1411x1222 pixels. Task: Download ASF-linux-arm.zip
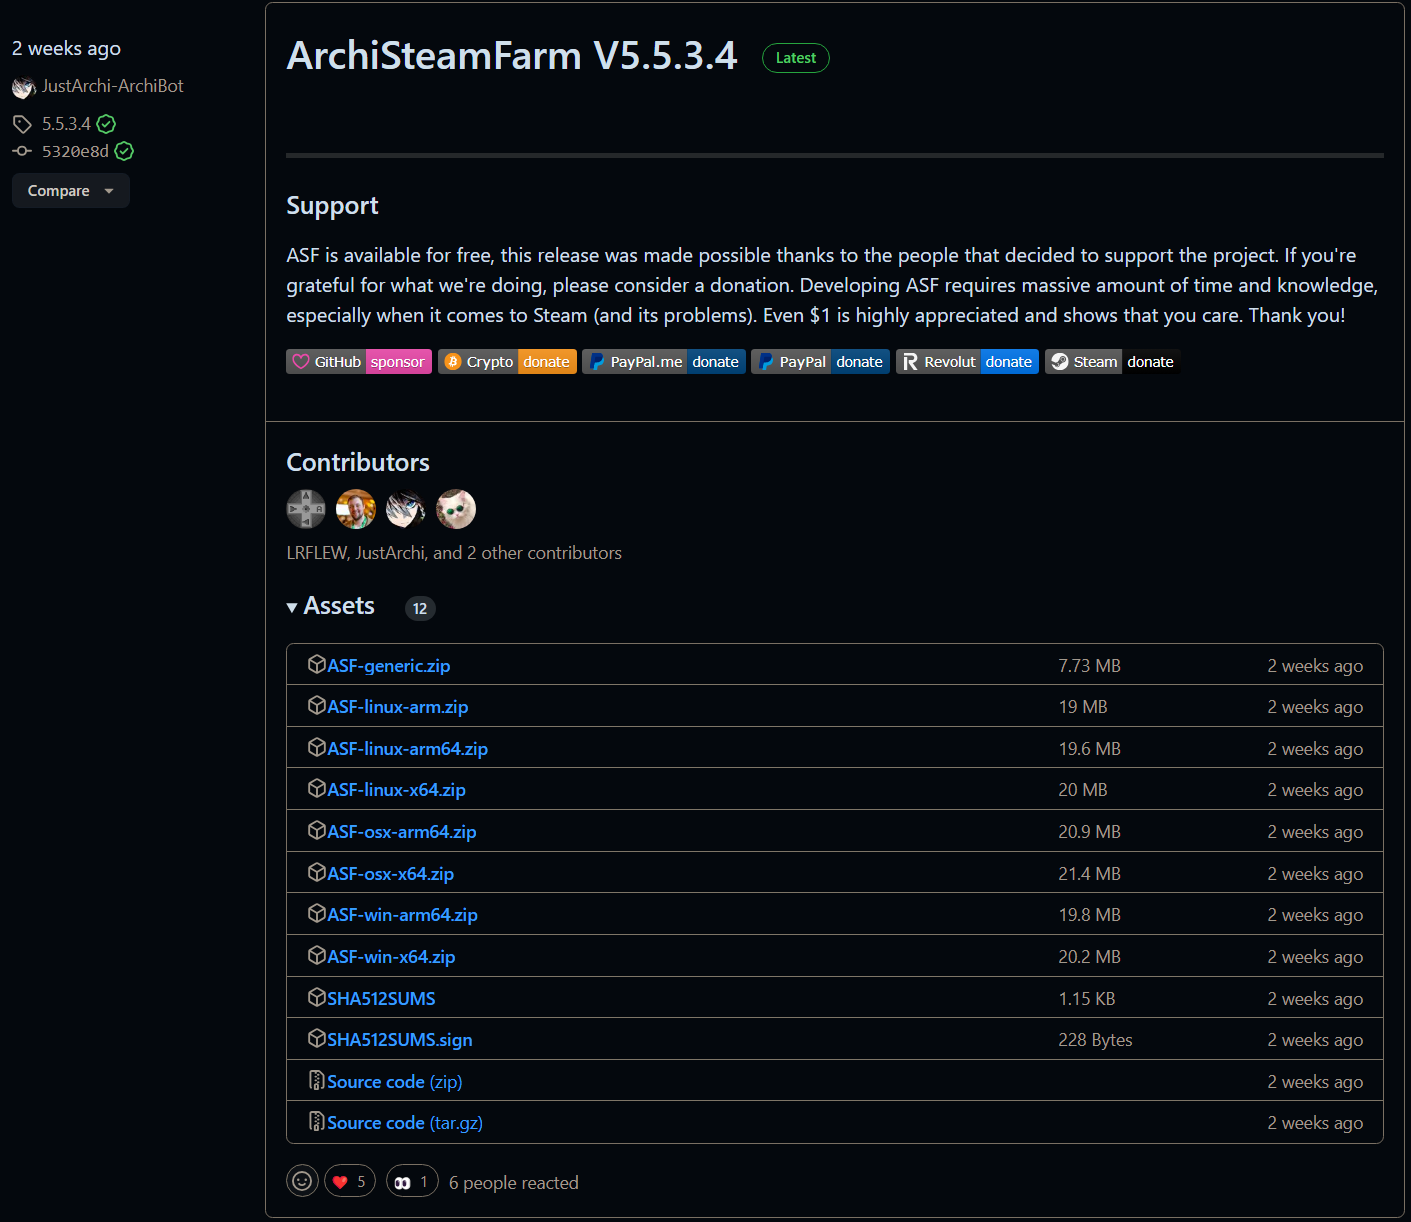click(x=398, y=707)
